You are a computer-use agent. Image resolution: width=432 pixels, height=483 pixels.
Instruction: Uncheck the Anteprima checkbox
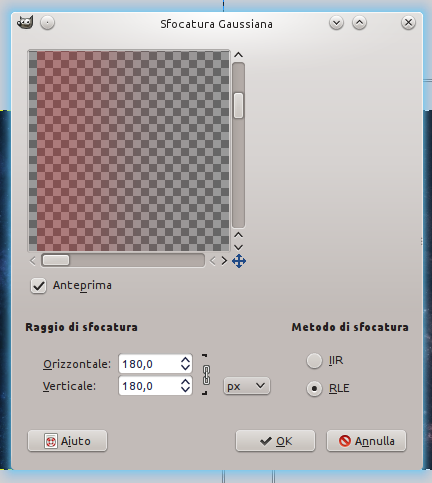[x=38, y=286]
